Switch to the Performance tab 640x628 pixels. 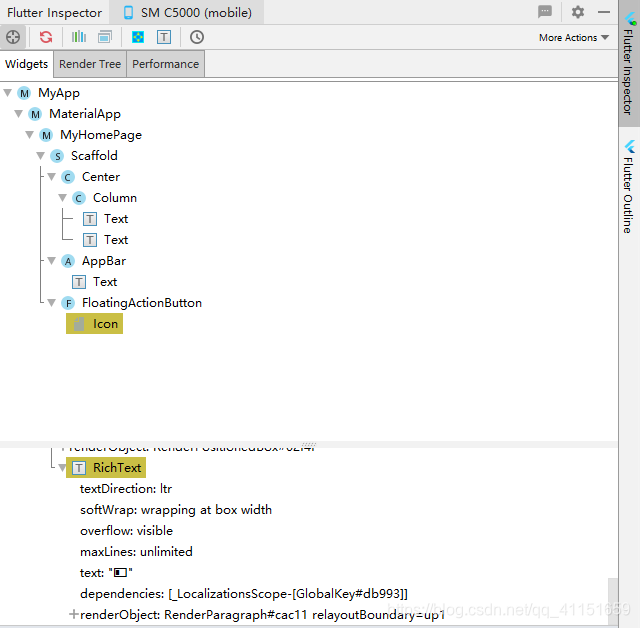(165, 64)
